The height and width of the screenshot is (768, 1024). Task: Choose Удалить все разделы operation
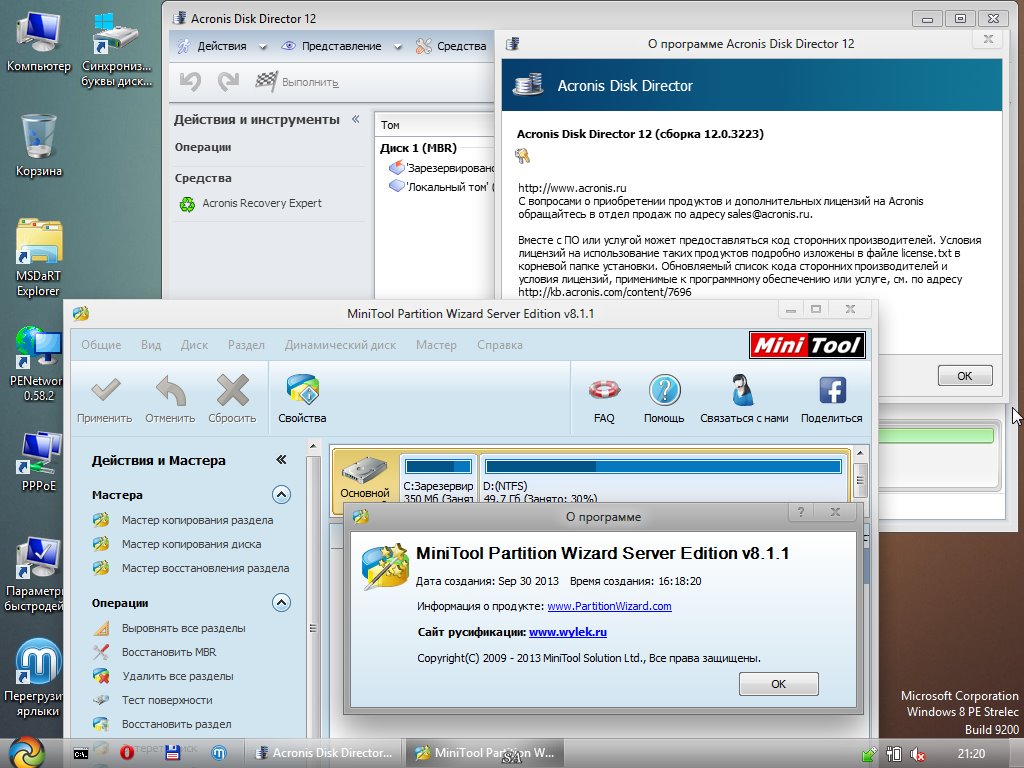163,676
